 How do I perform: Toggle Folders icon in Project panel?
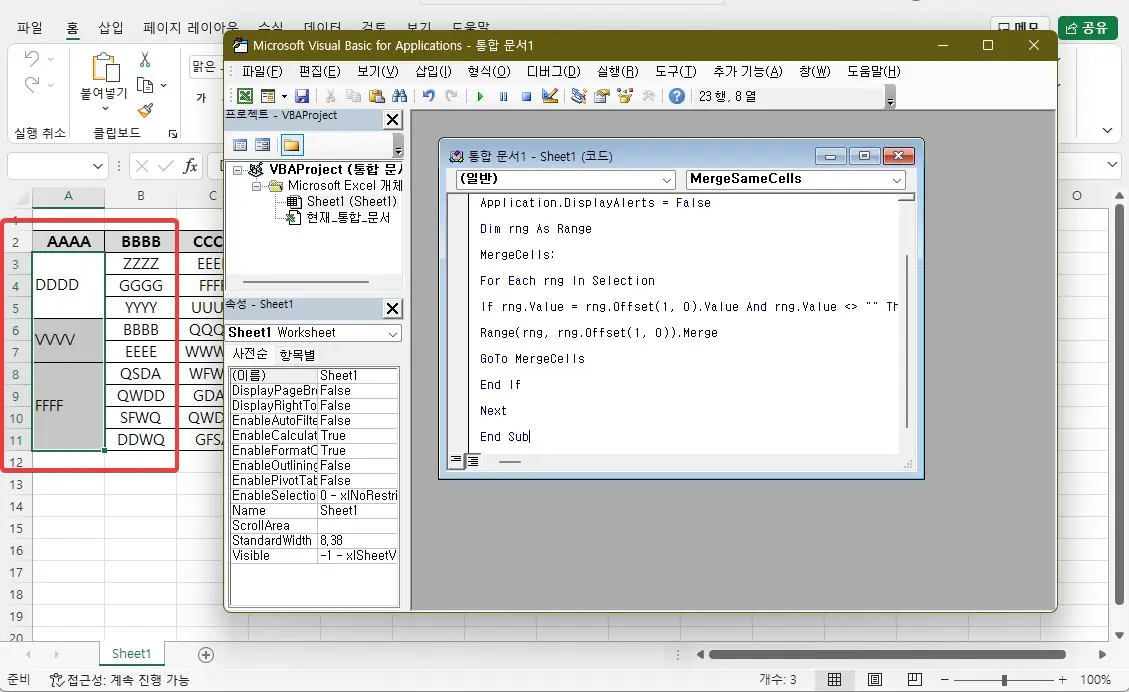pos(292,145)
